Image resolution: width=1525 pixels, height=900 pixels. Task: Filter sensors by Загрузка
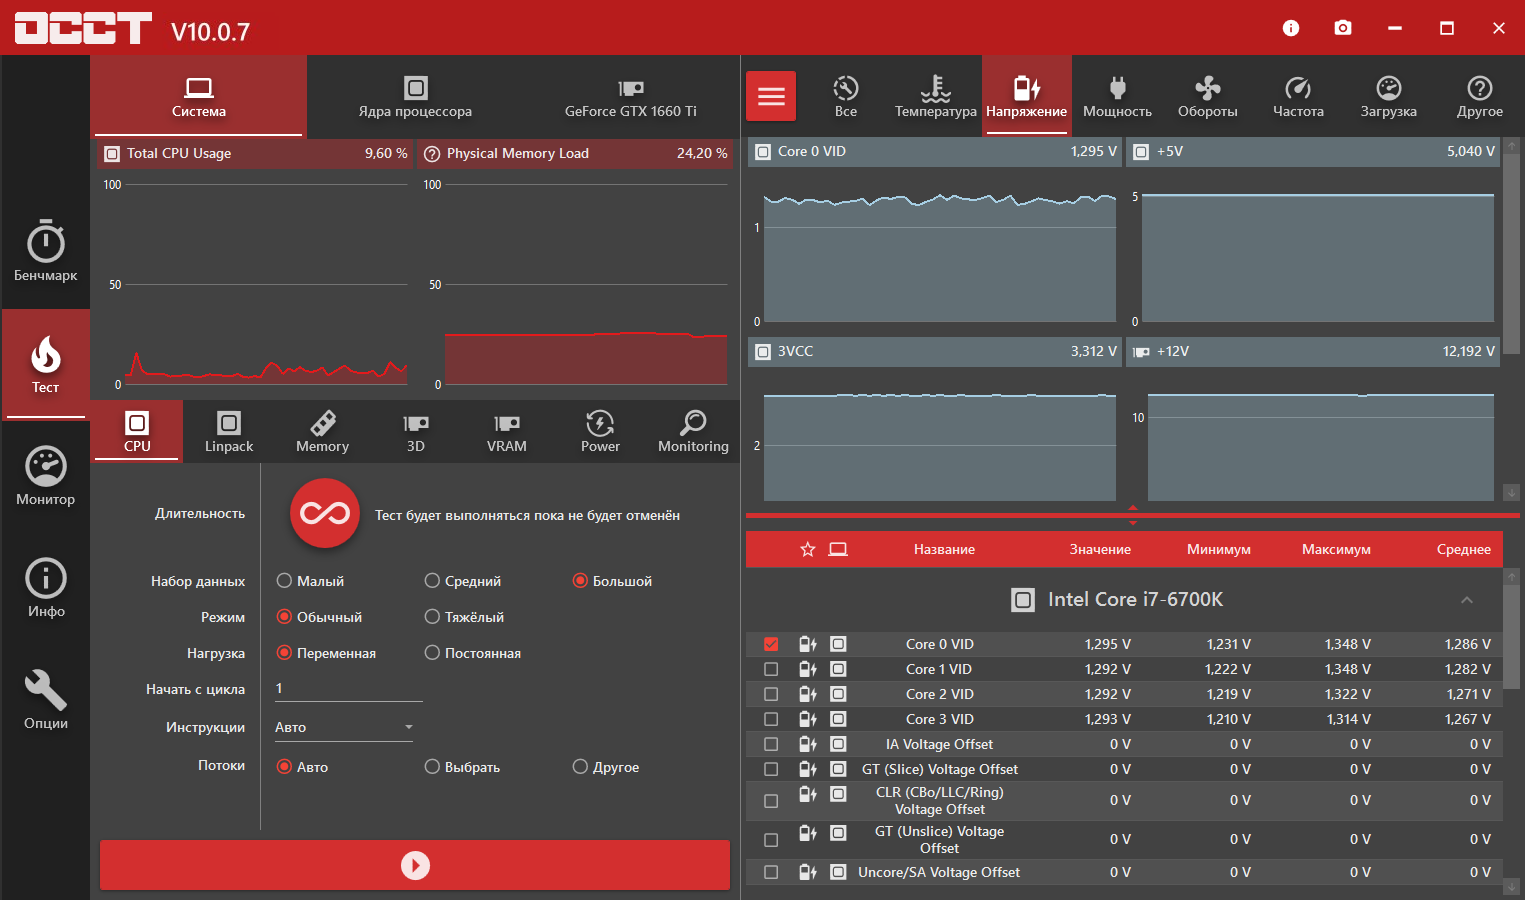pyautogui.click(x=1388, y=96)
